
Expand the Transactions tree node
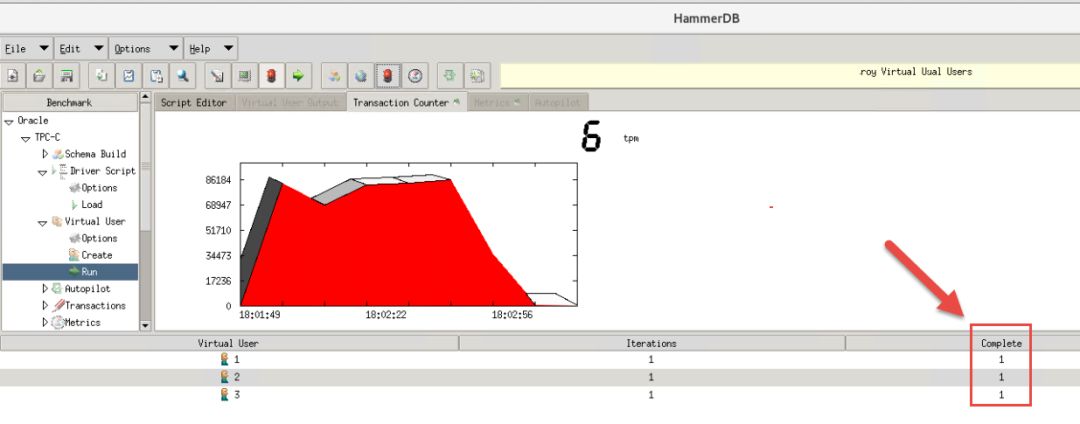[45, 306]
